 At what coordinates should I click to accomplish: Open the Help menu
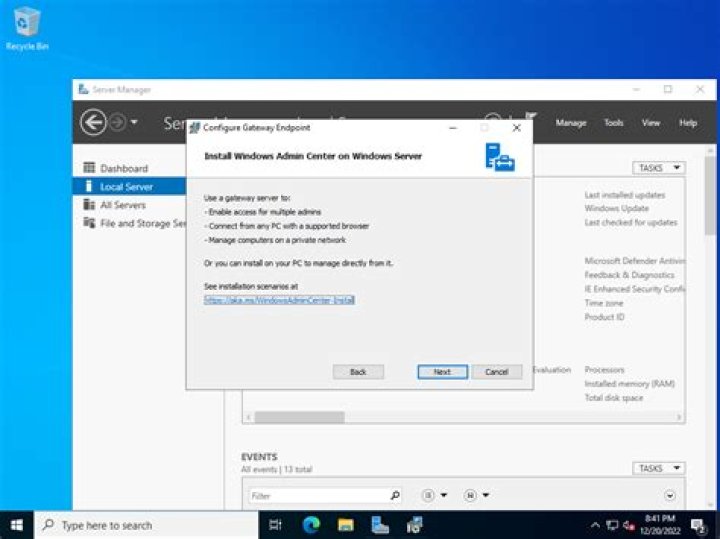point(688,123)
